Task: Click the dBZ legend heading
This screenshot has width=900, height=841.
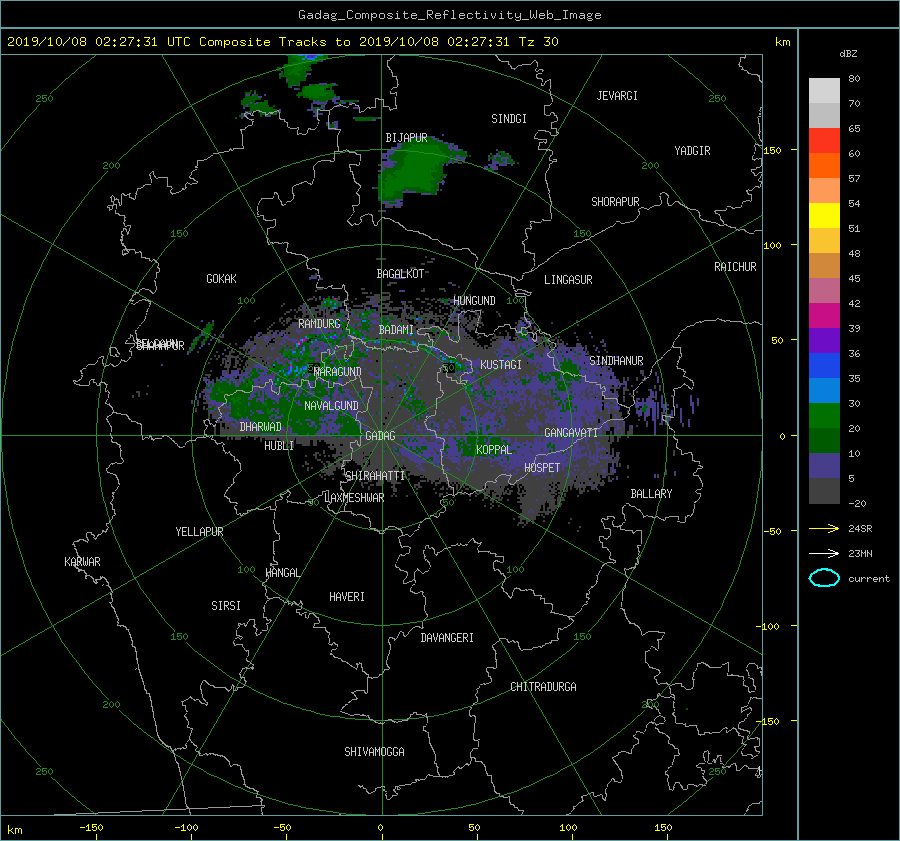Action: tap(848, 54)
